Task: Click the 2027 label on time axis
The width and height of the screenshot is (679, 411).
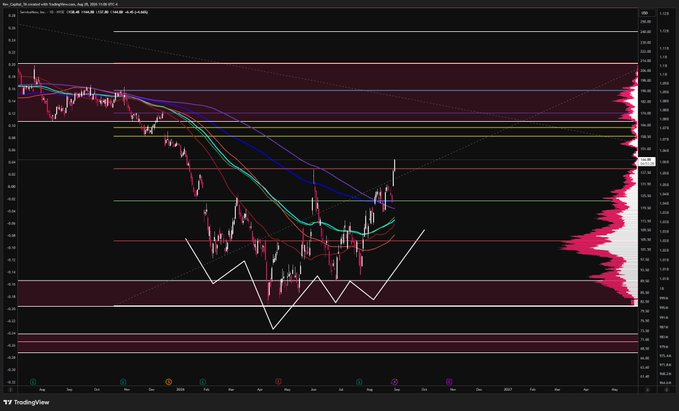Action: [x=508, y=389]
